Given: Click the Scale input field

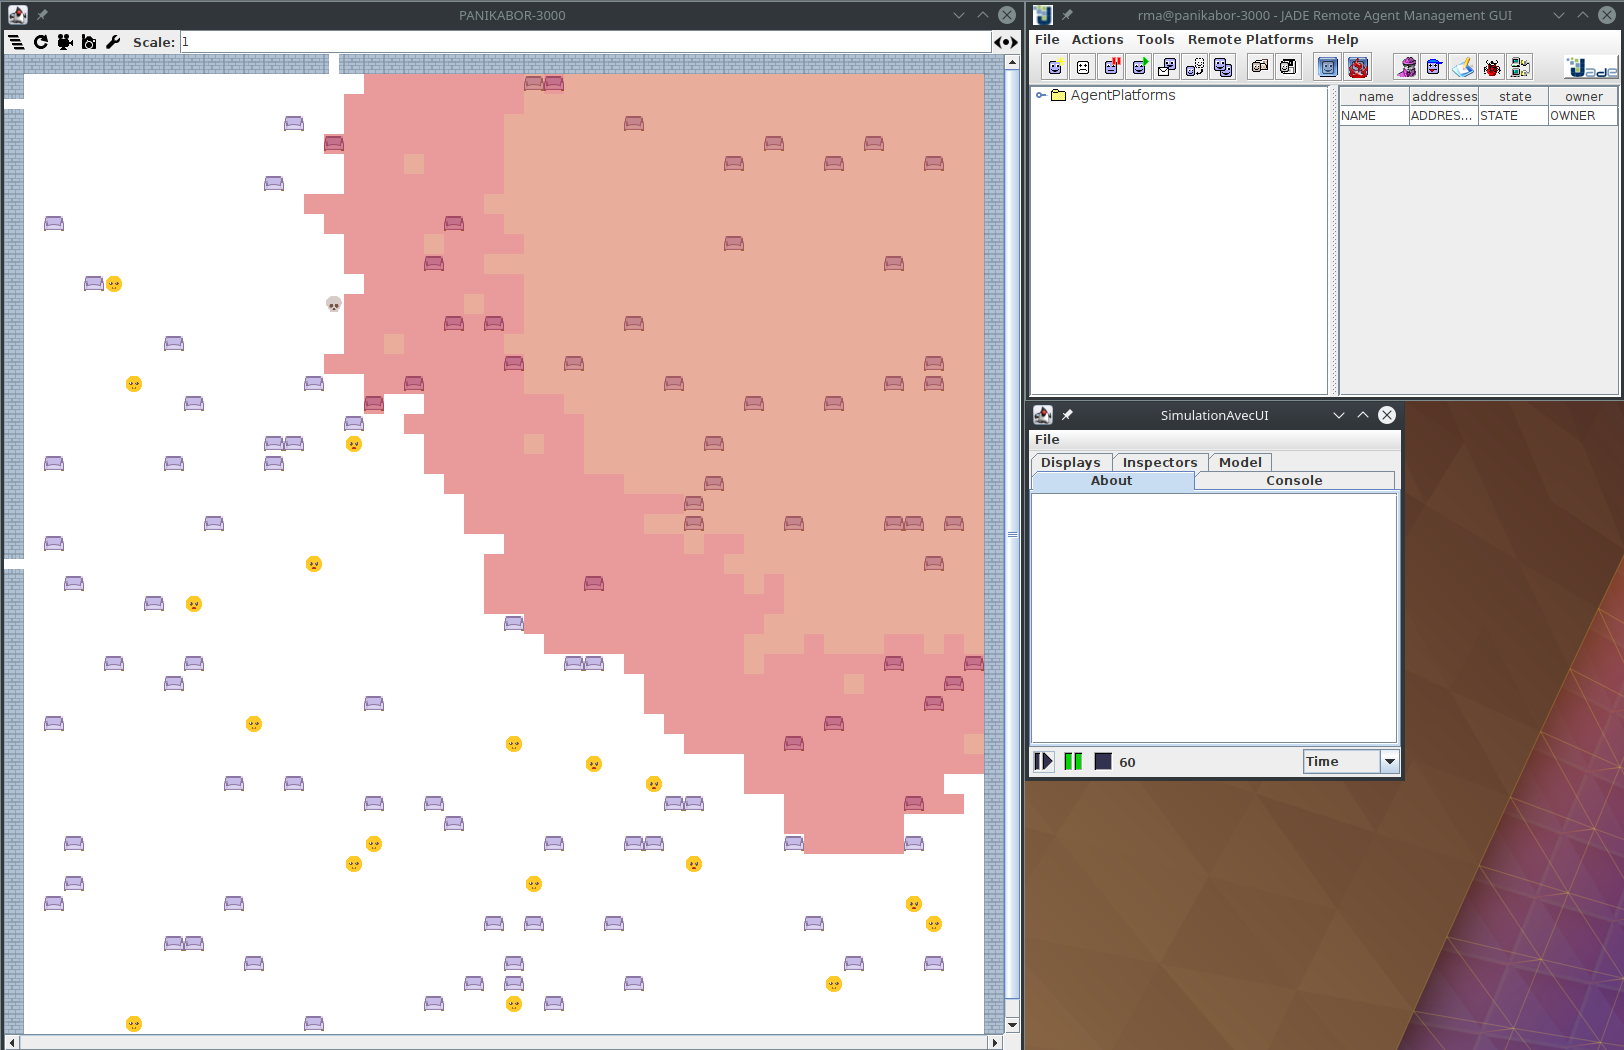Looking at the screenshot, I should [x=585, y=42].
